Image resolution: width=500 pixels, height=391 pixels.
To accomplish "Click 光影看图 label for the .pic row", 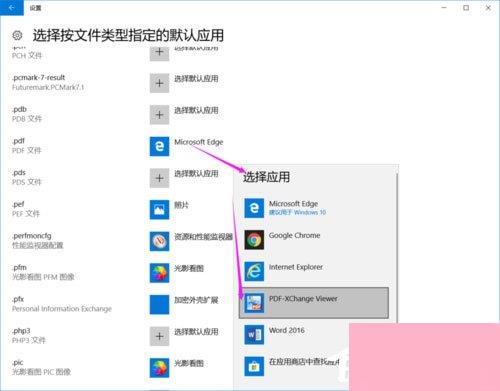I will click(x=189, y=363).
